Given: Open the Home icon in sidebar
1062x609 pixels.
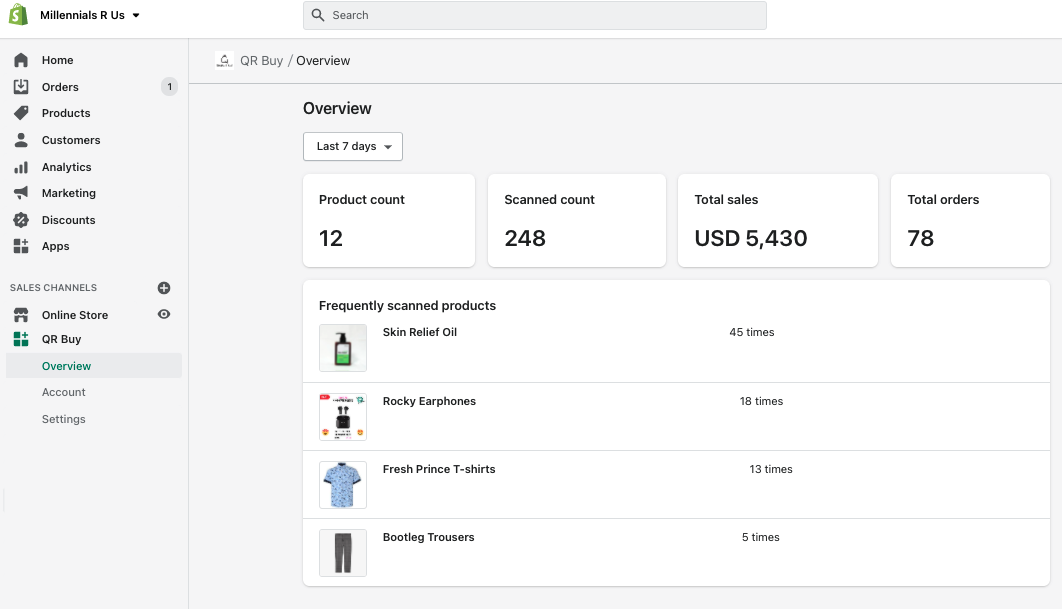Looking at the screenshot, I should (x=21, y=60).
